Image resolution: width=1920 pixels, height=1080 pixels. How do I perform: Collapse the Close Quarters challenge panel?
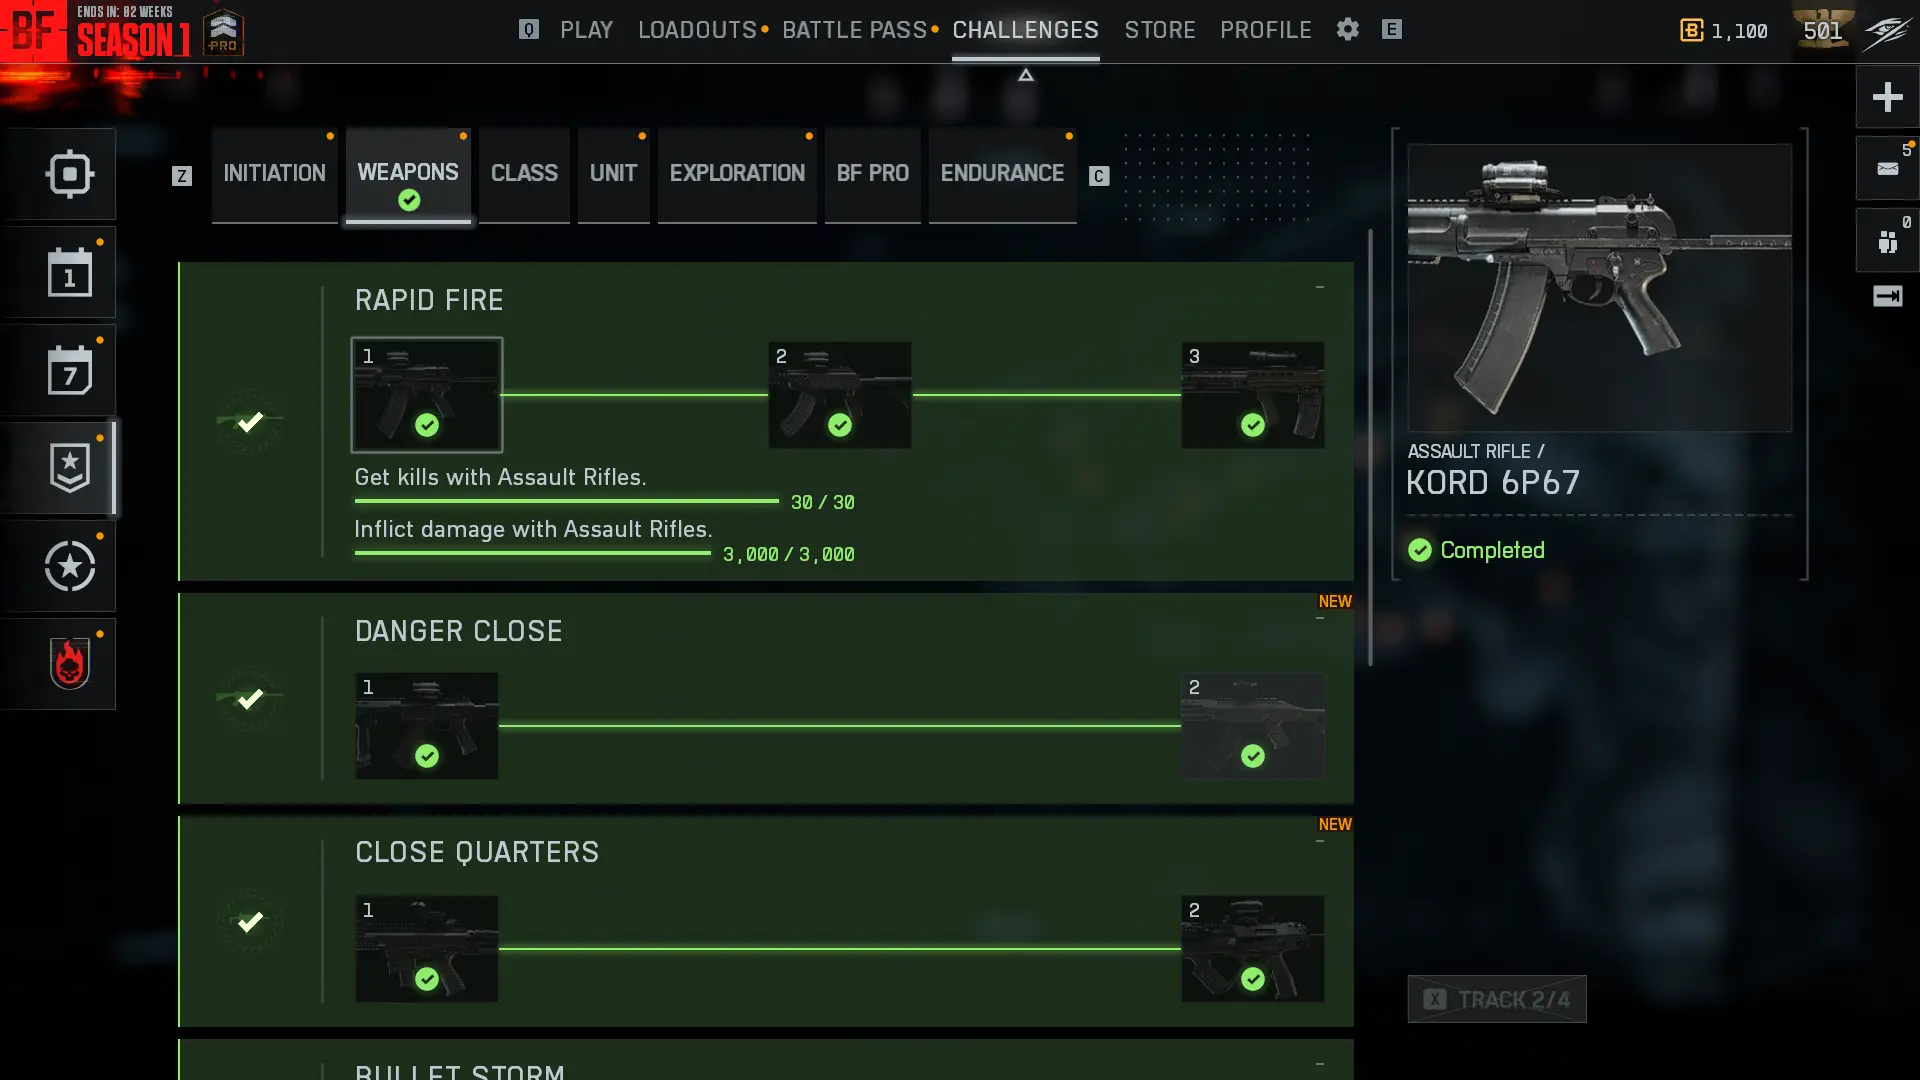[1320, 842]
